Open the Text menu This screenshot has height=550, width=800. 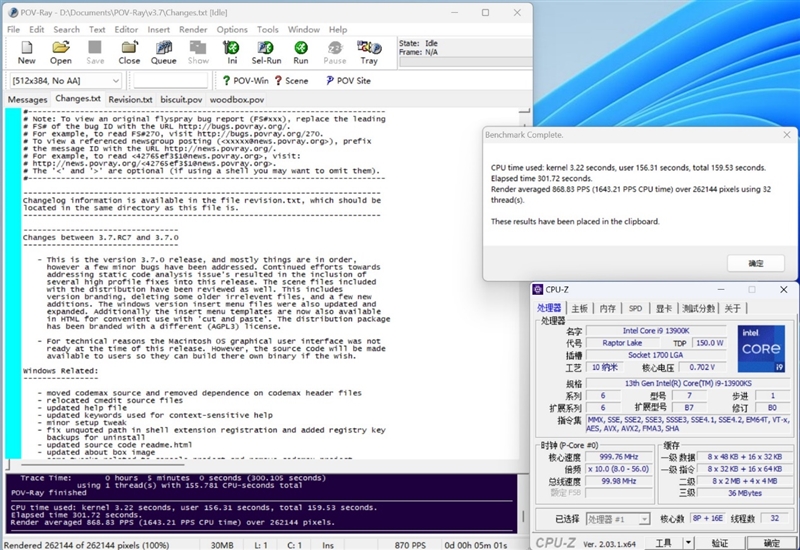(97, 30)
